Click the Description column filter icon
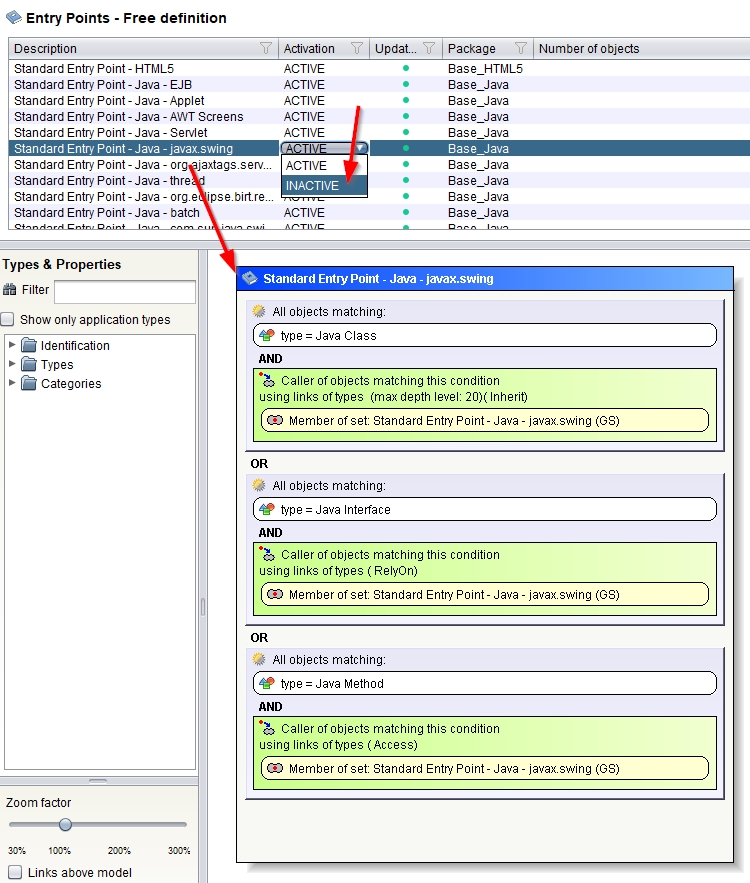The image size is (750, 883). click(x=265, y=48)
